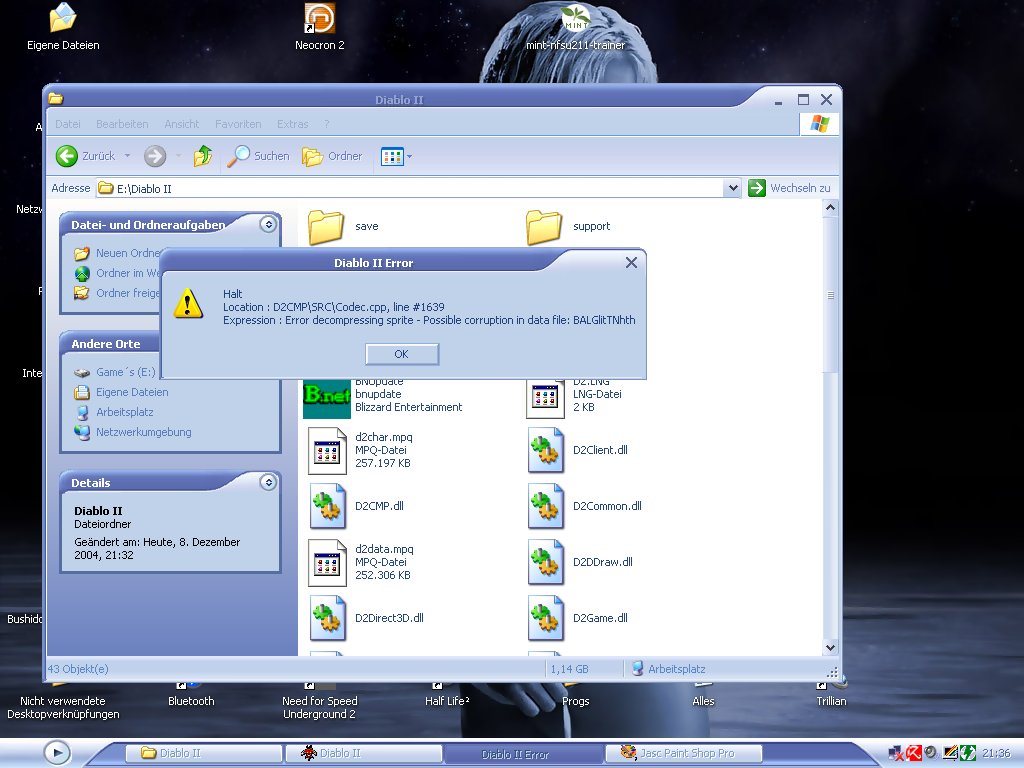
Task: Click the green lightning tray icon
Action: pyautogui.click(x=967, y=753)
